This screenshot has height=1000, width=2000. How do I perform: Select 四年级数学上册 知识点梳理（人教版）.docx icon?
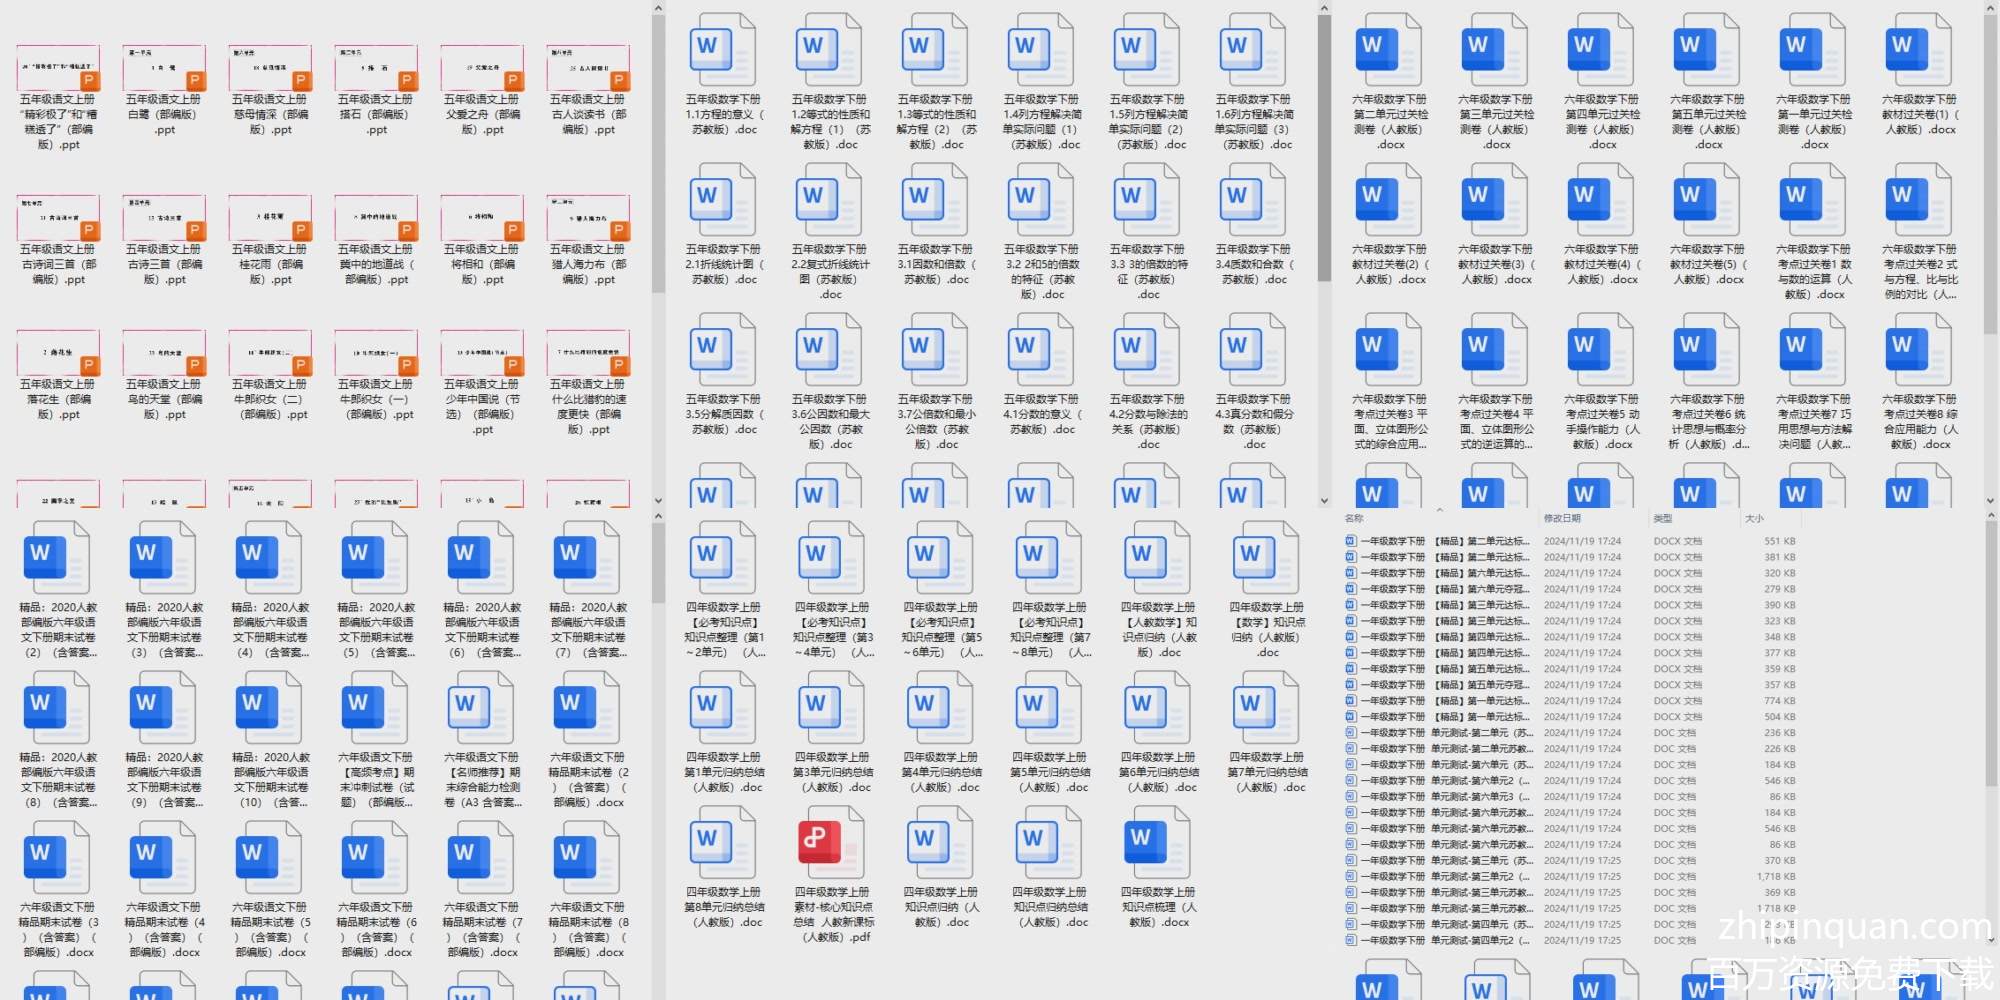(1158, 843)
